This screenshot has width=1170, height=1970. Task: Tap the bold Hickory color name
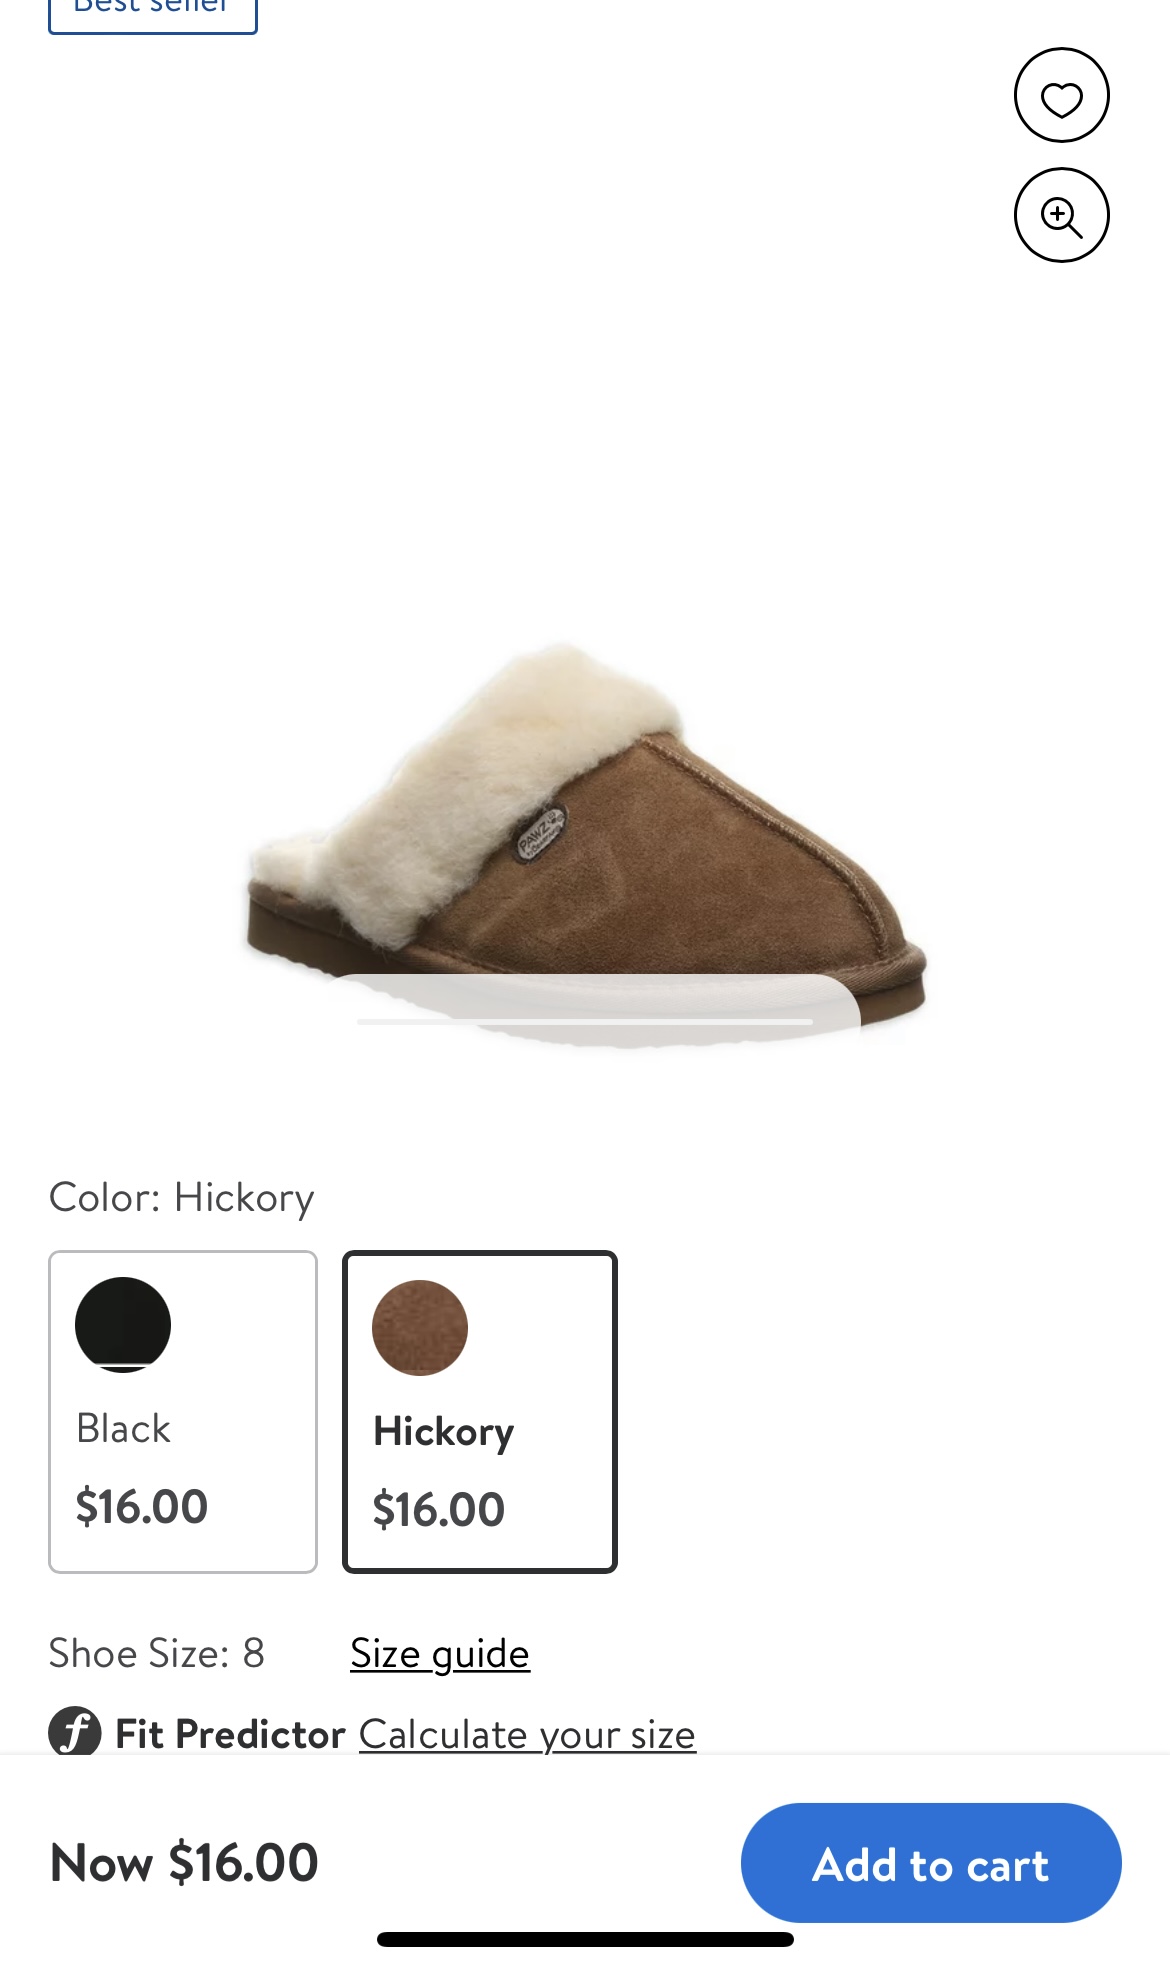(x=444, y=1433)
